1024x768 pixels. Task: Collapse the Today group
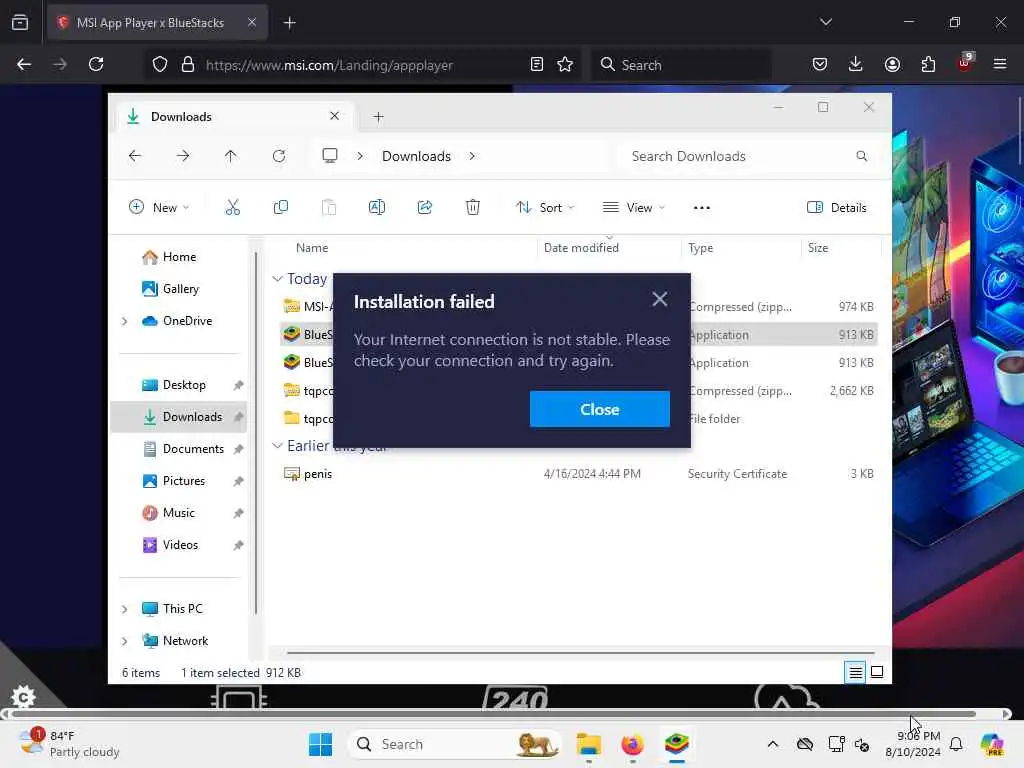[277, 279]
